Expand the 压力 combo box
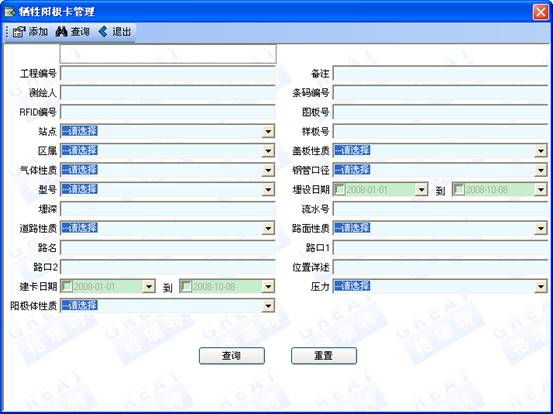Viewport: 553px width, 414px height. [x=541, y=286]
